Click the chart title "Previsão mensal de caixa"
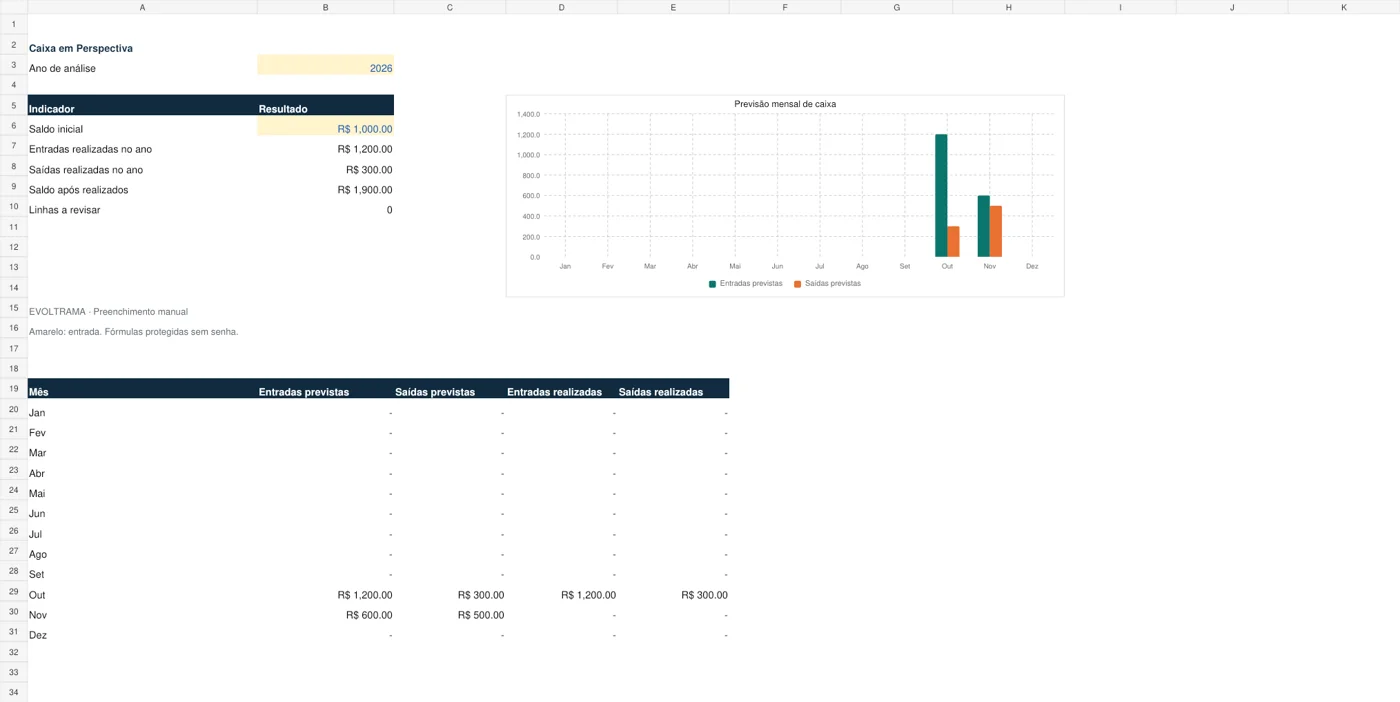1400x702 pixels. point(785,104)
